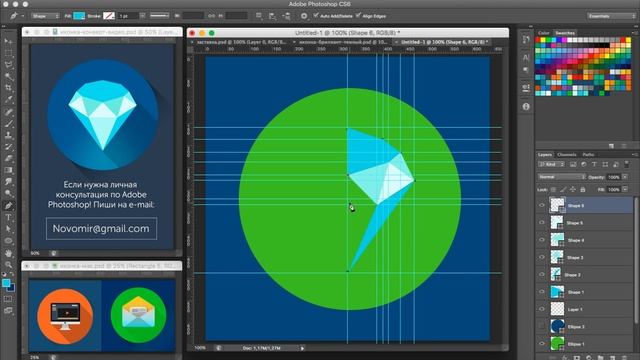Select the Healing Brush tool
The image size is (640, 360).
(8, 112)
